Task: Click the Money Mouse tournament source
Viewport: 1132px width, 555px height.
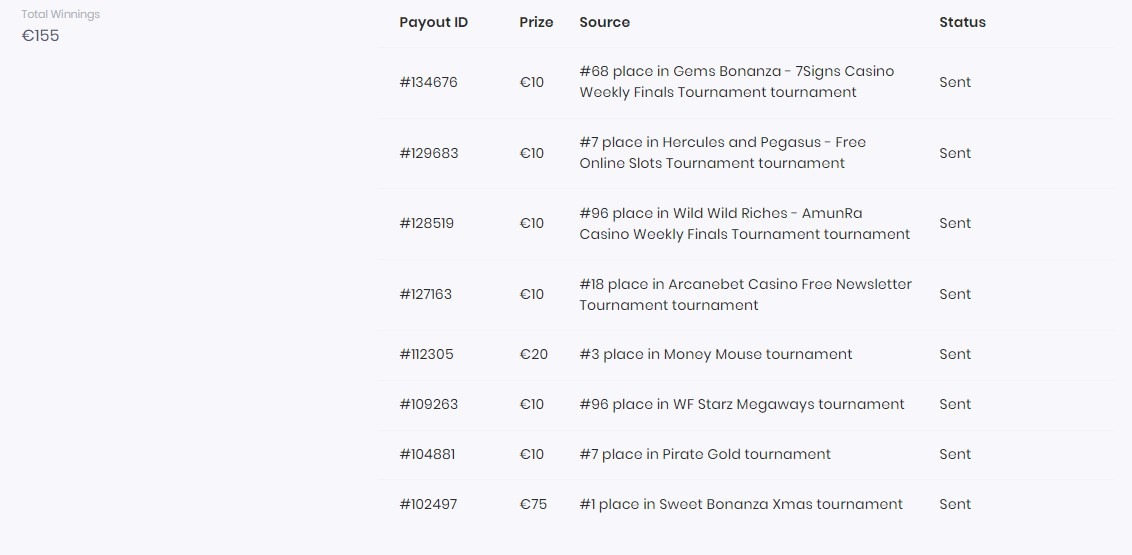Action: [715, 354]
